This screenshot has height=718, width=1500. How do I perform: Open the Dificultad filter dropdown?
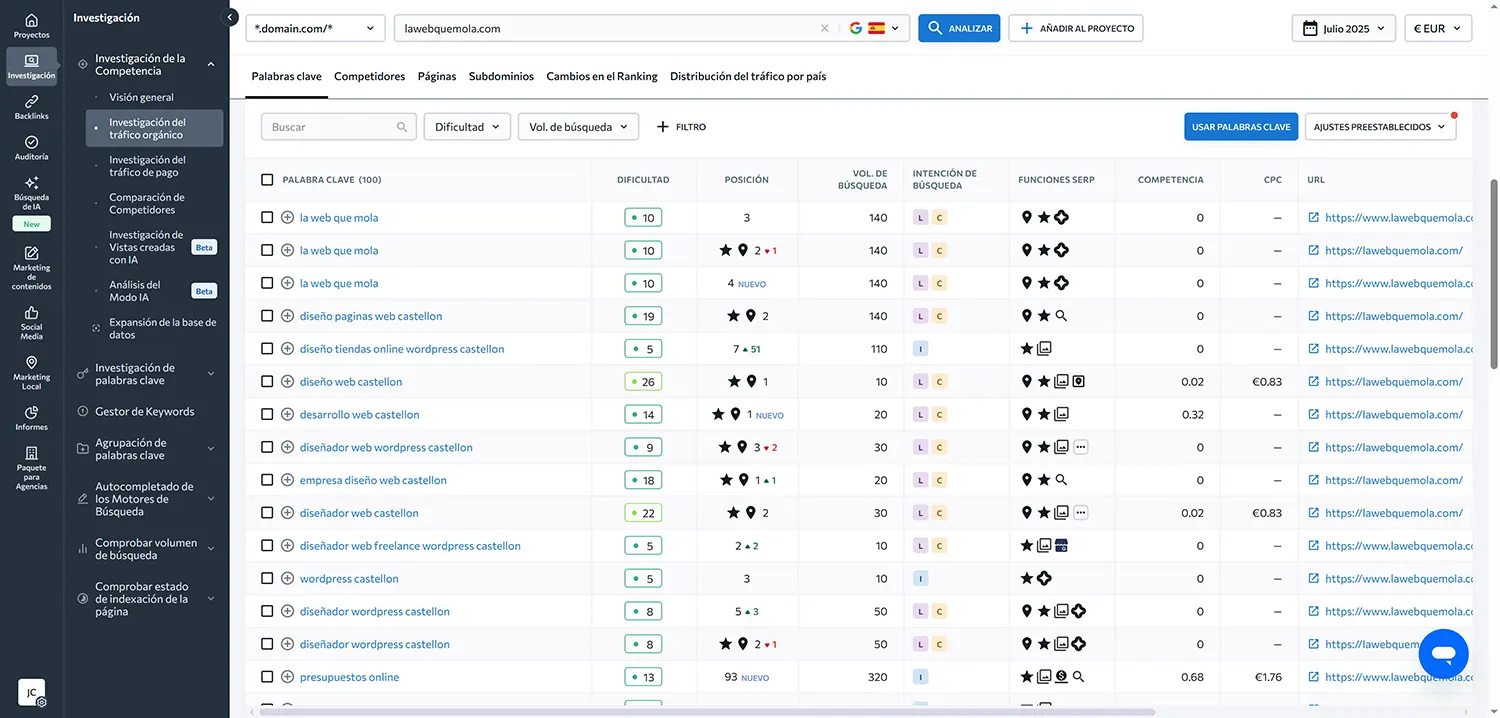(467, 127)
